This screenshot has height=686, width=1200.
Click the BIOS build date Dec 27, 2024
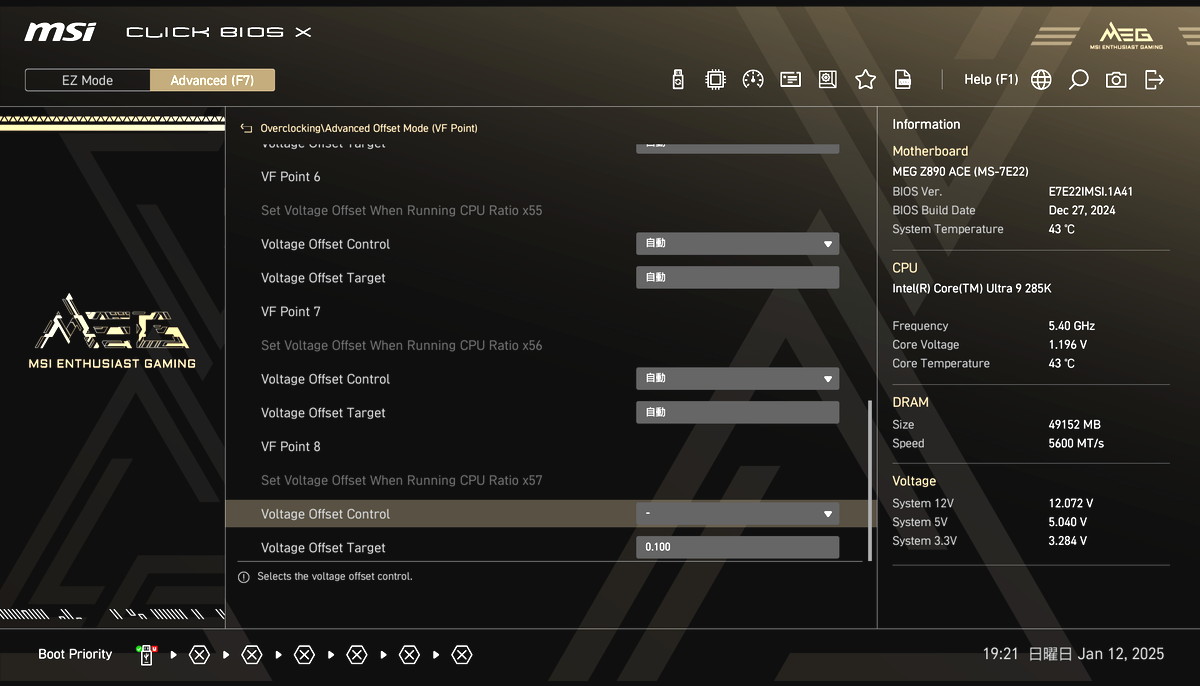(x=1084, y=211)
